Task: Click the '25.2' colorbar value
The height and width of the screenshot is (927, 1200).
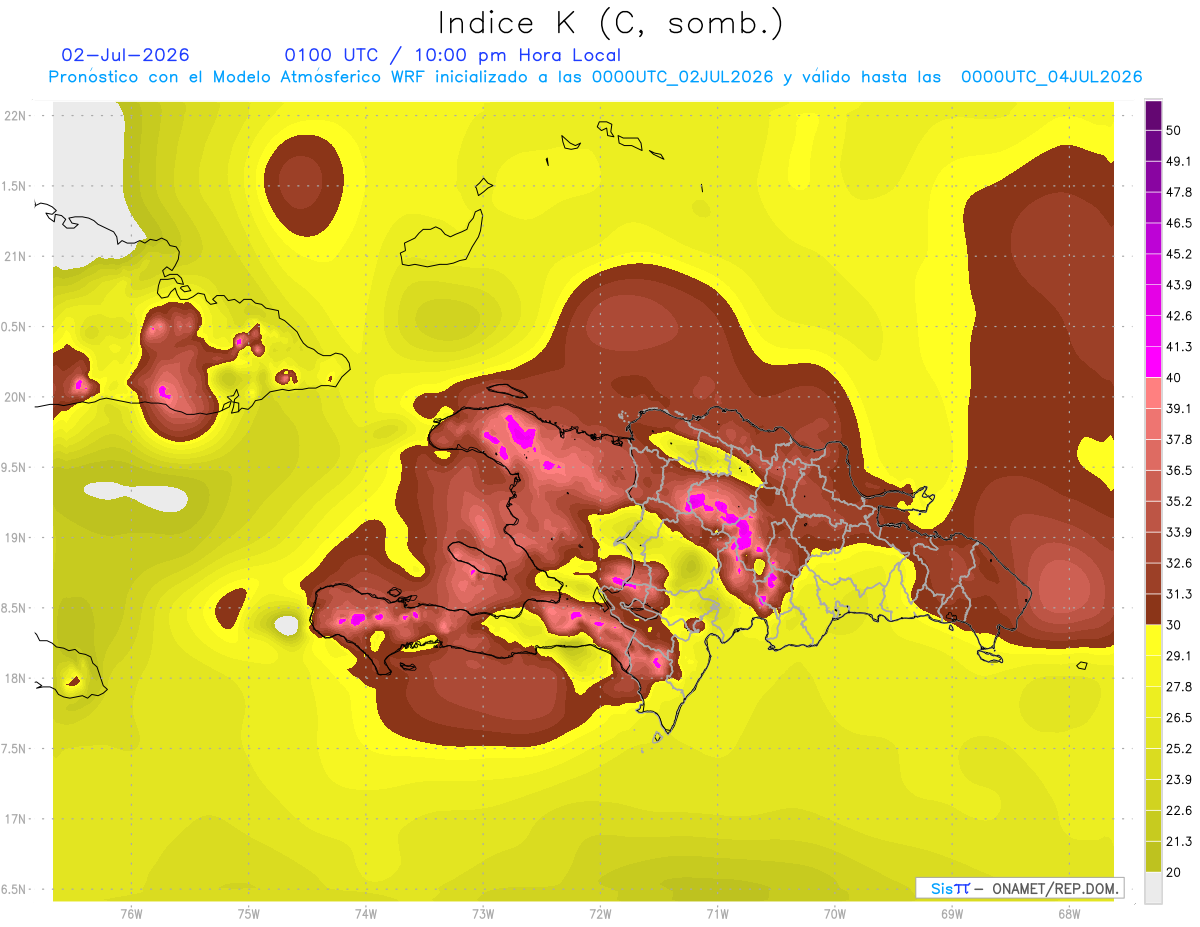Action: click(1179, 749)
